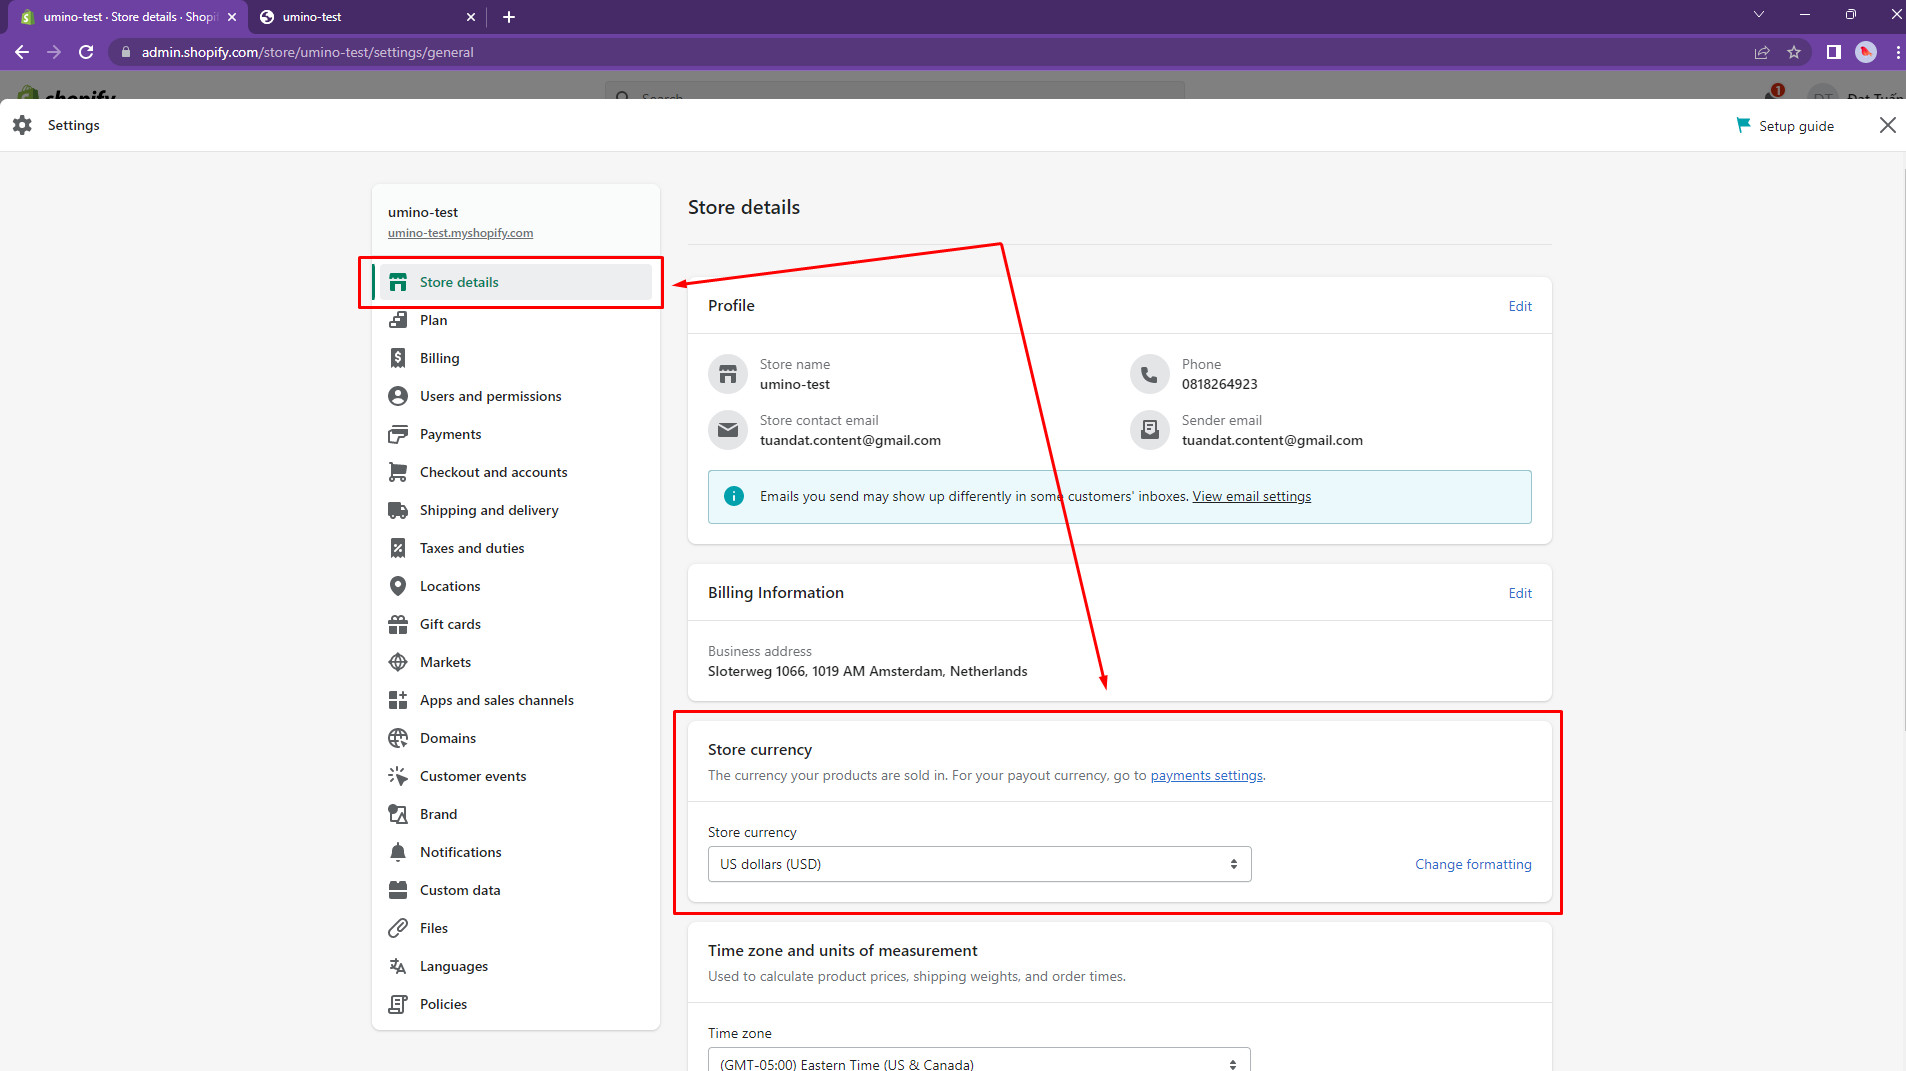This screenshot has height=1071, width=1906.
Task: Click the Customer events sparkle icon
Action: pos(398,776)
